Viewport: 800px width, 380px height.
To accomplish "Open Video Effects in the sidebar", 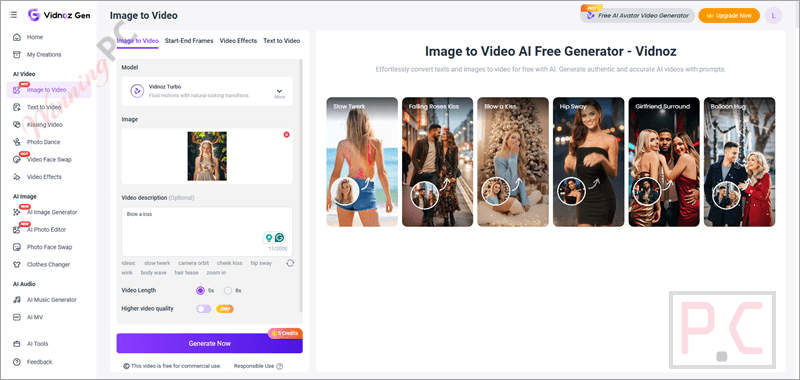I will tap(44, 177).
